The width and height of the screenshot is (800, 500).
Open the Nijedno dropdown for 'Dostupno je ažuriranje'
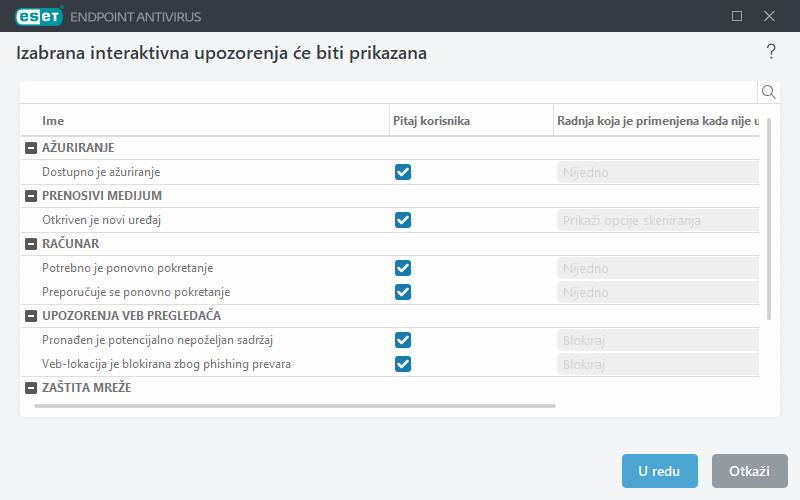pos(658,172)
